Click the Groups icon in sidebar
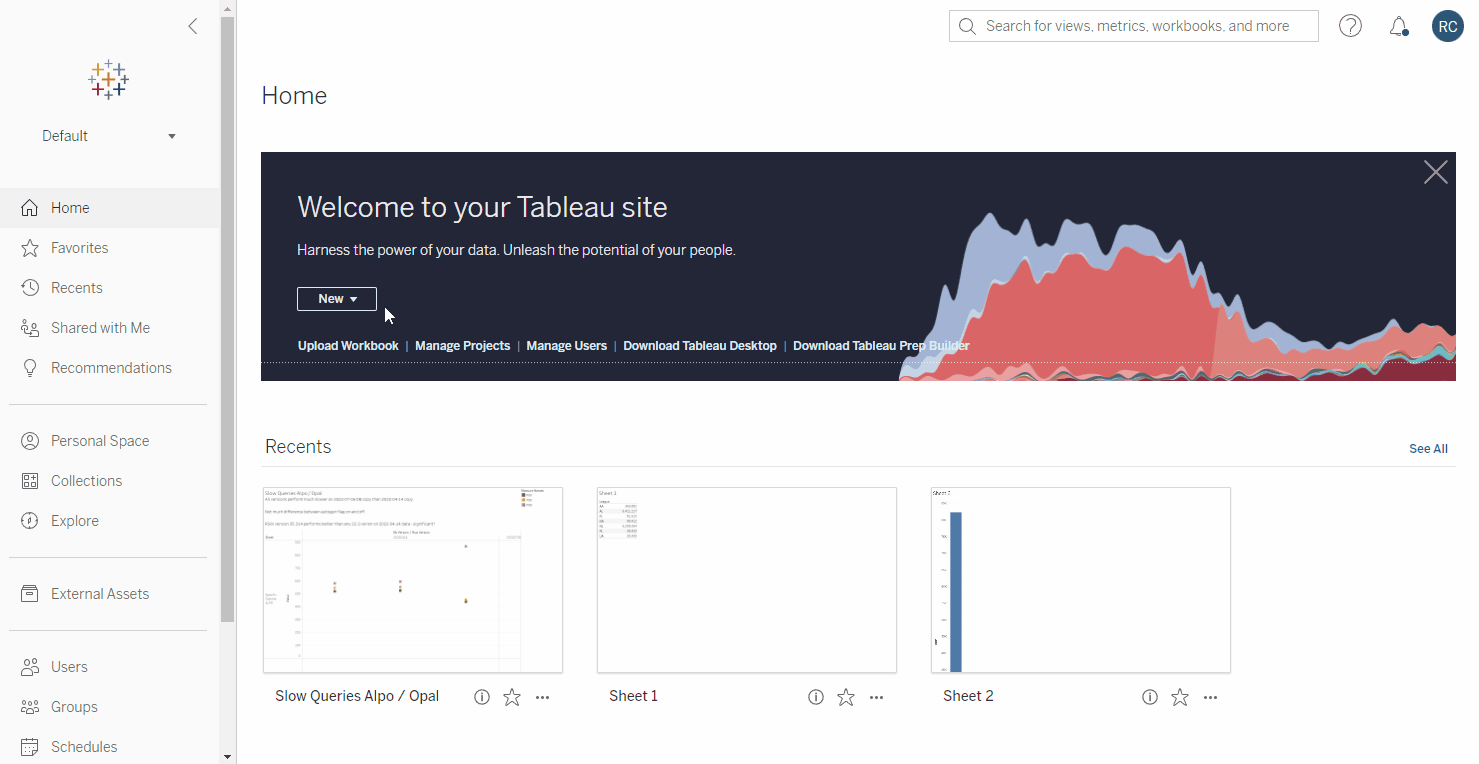 point(30,707)
